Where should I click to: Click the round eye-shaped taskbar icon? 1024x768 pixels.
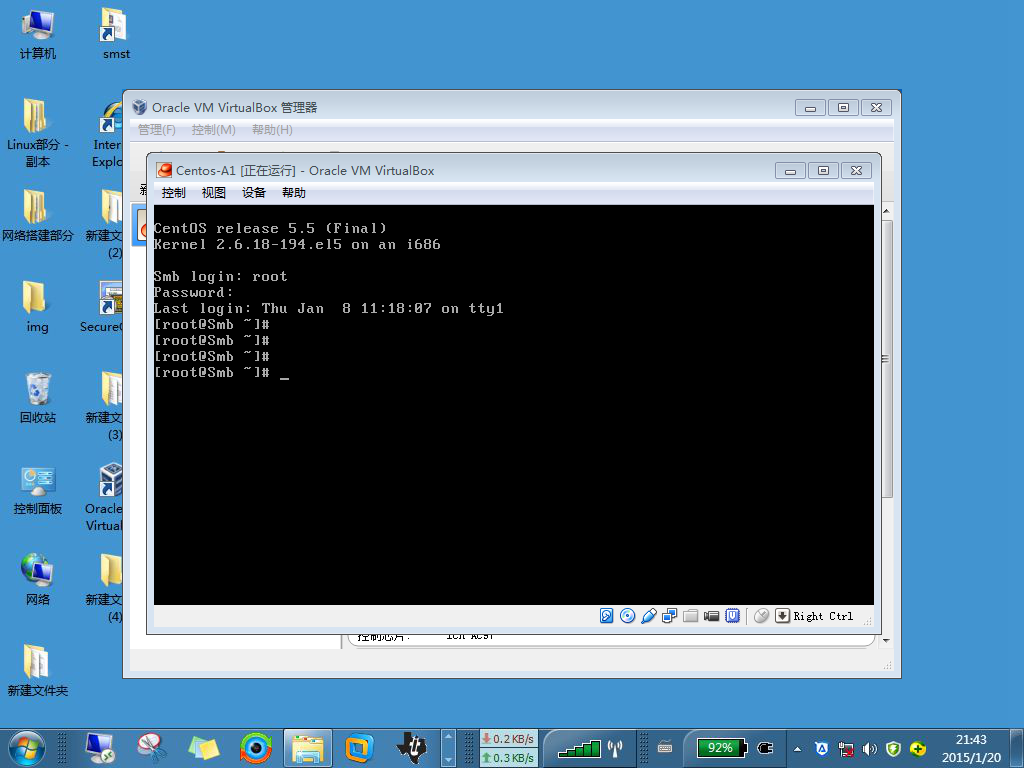[255, 748]
